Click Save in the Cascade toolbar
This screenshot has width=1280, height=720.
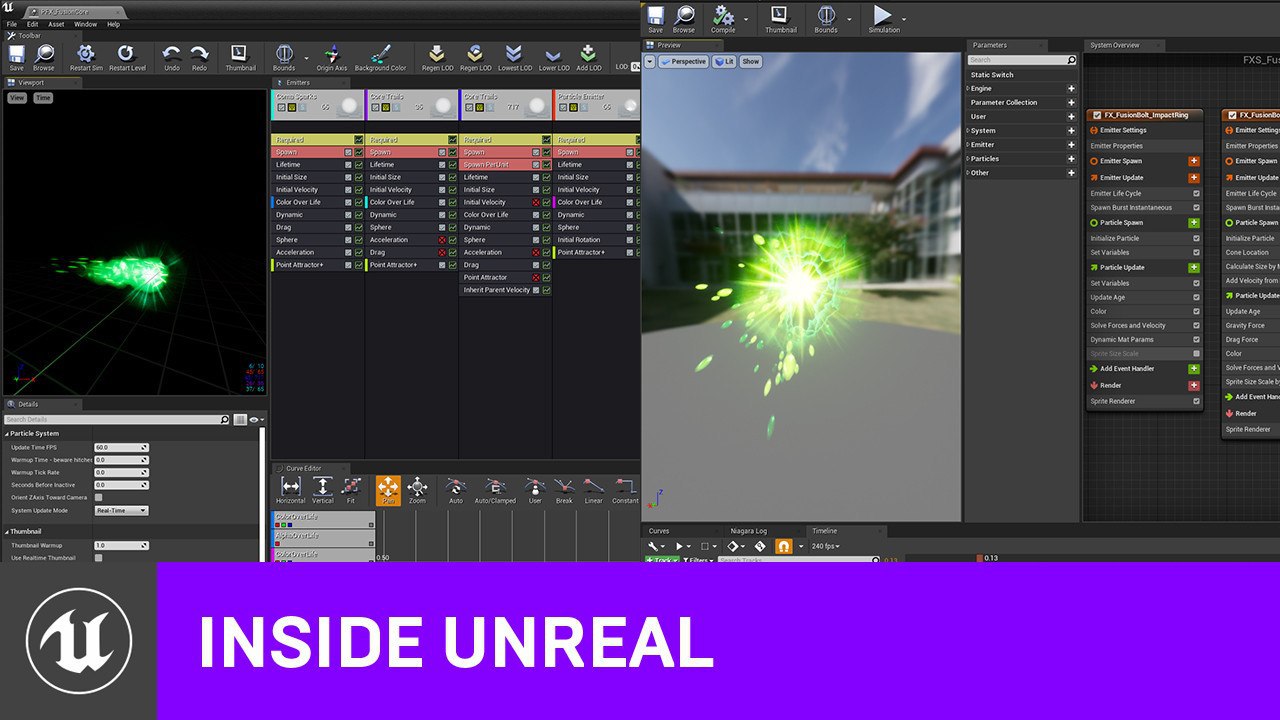[16, 57]
